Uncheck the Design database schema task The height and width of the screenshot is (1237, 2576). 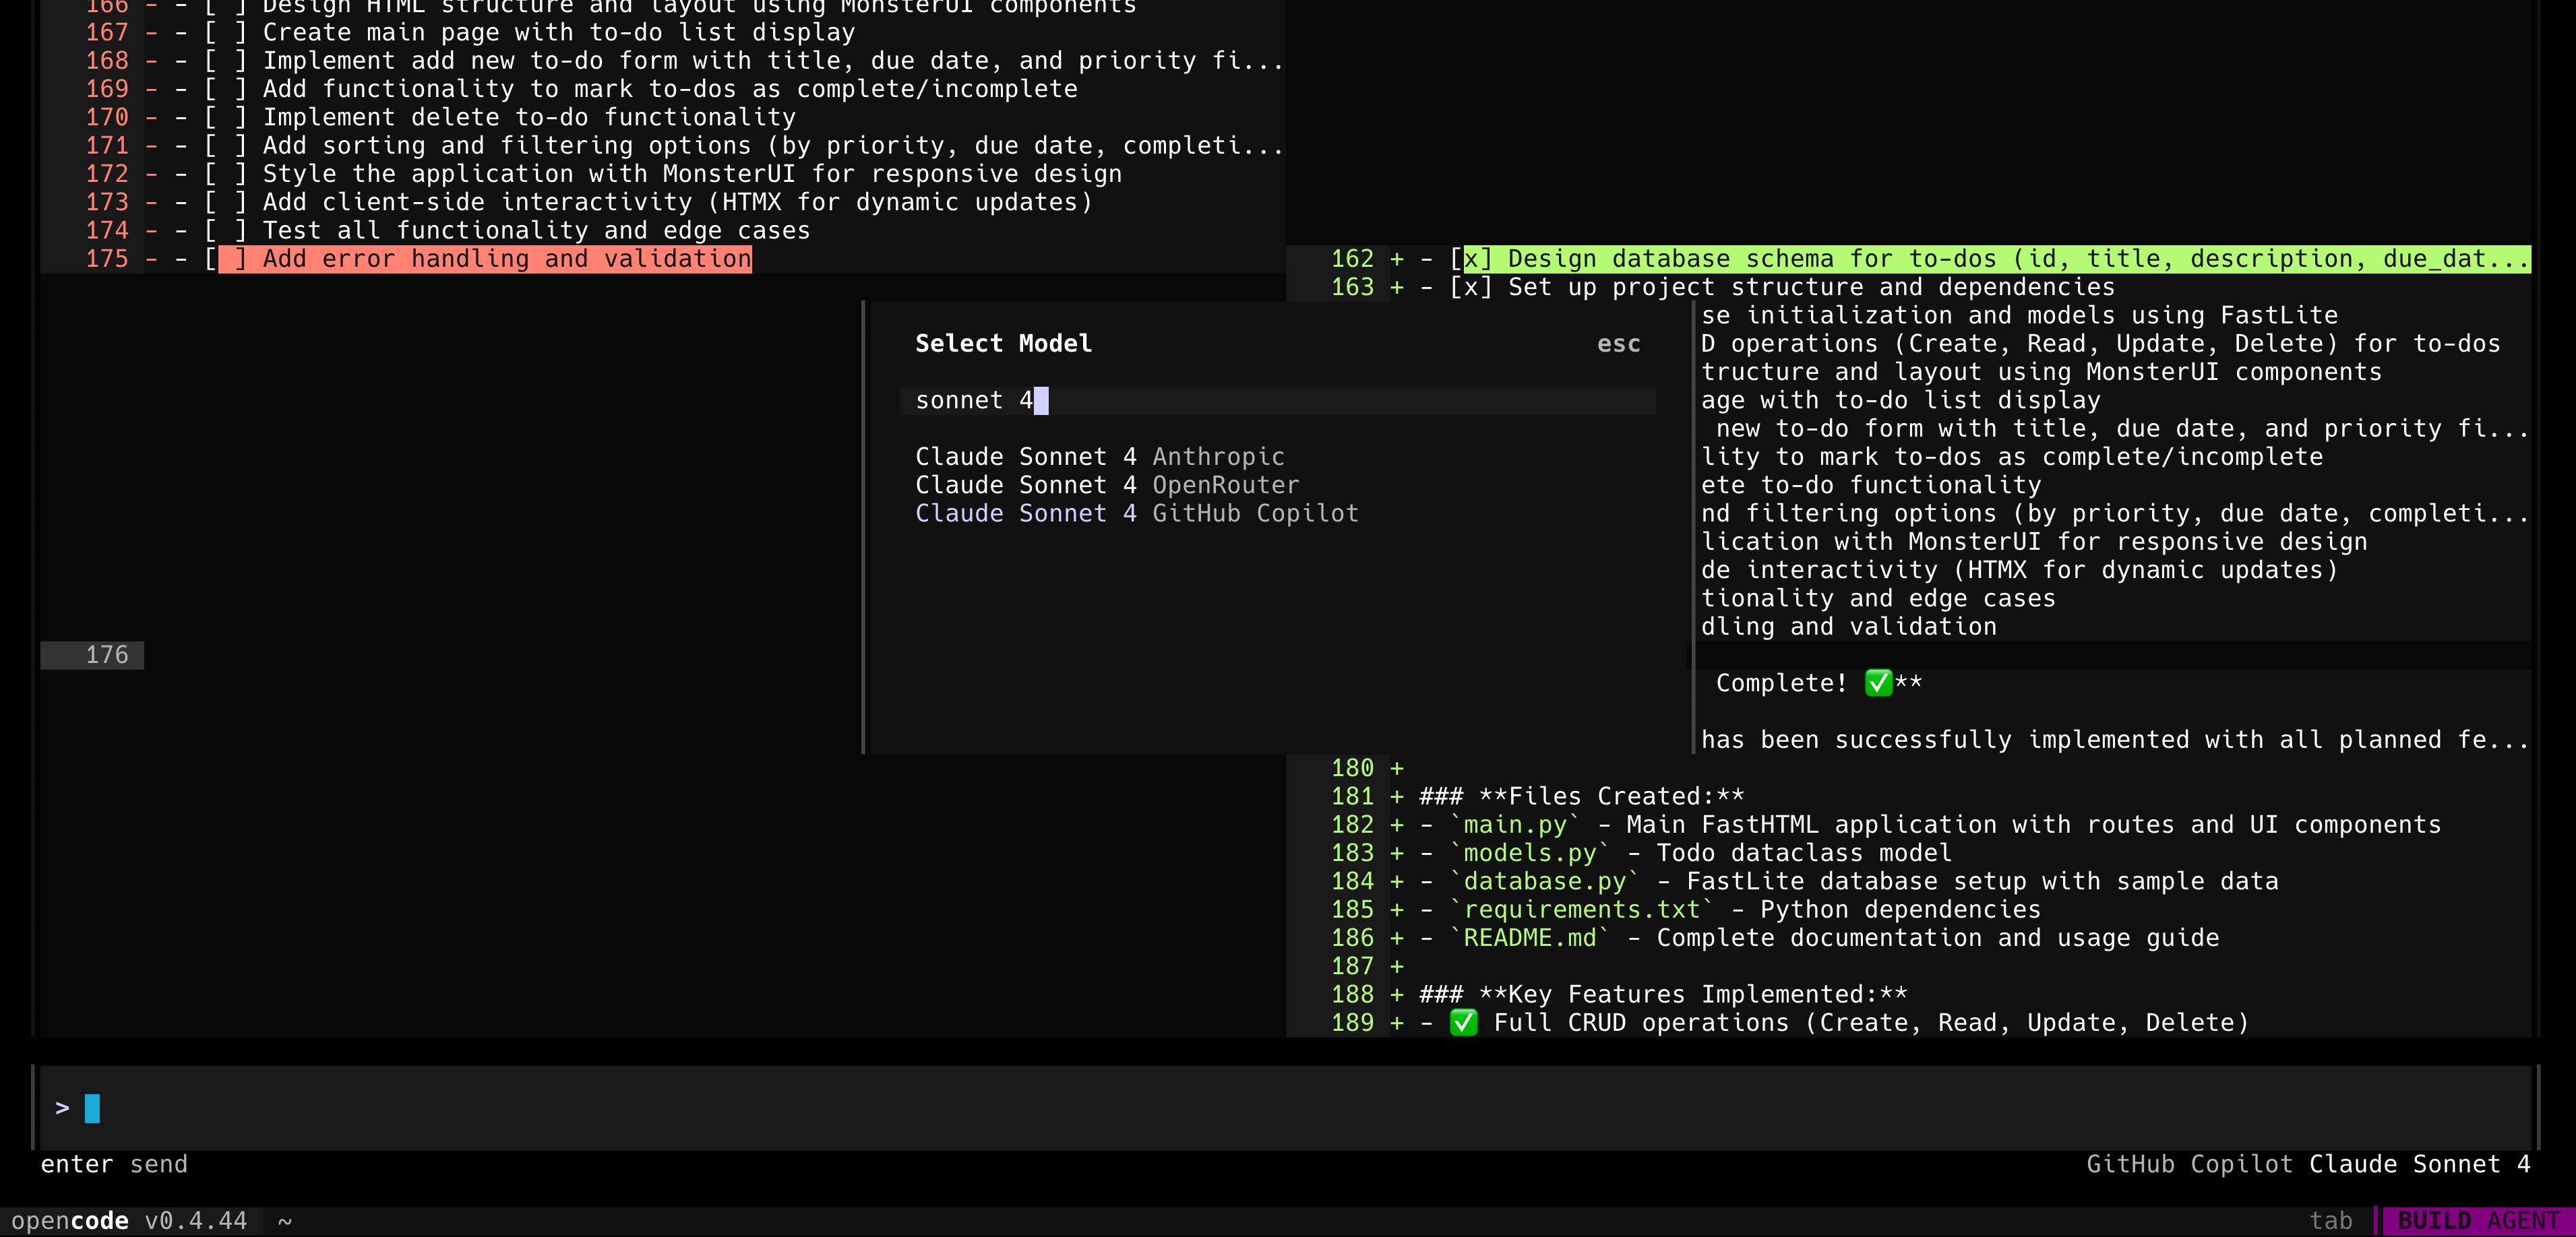click(1471, 258)
